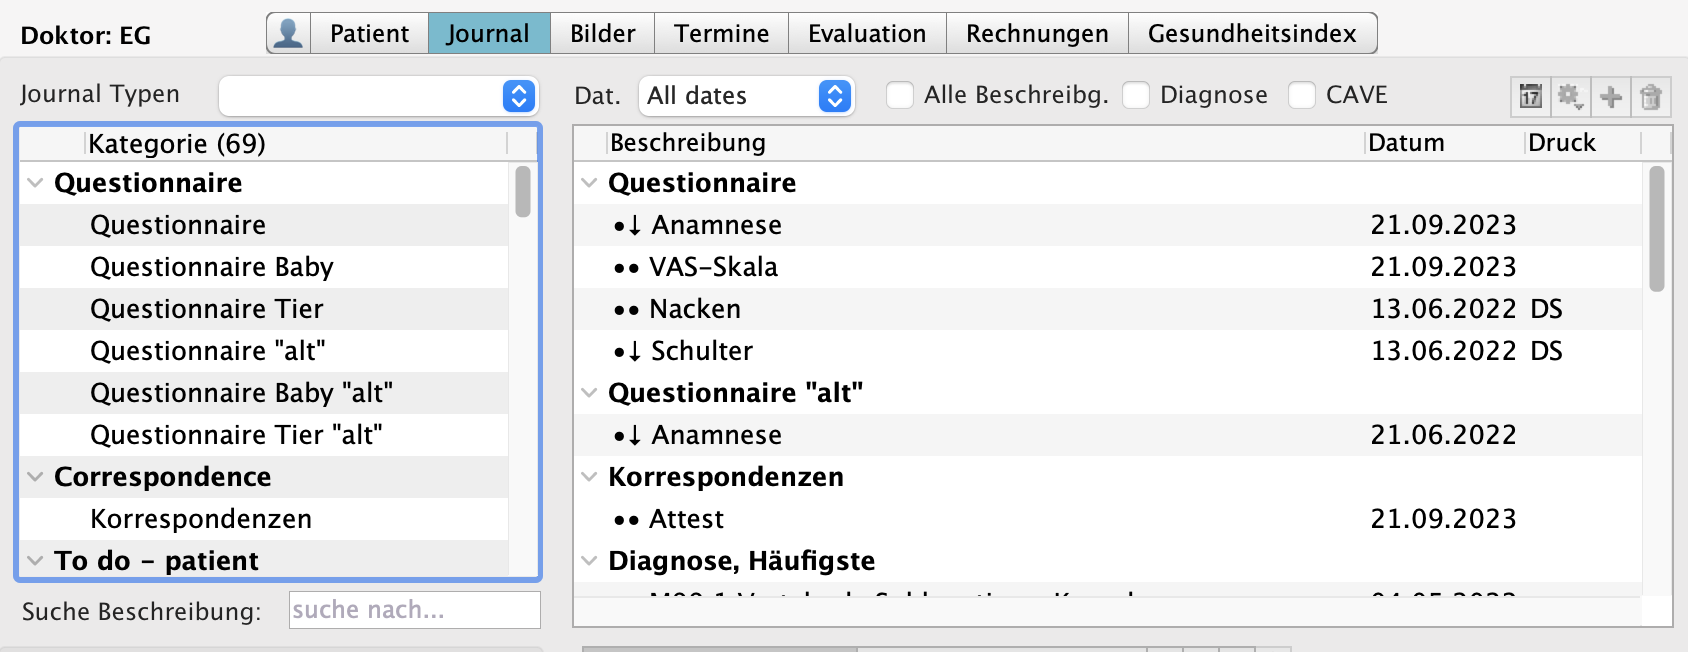Viewport: 1688px width, 652px height.
Task: Delete entry with the trash icon
Action: tap(1651, 96)
